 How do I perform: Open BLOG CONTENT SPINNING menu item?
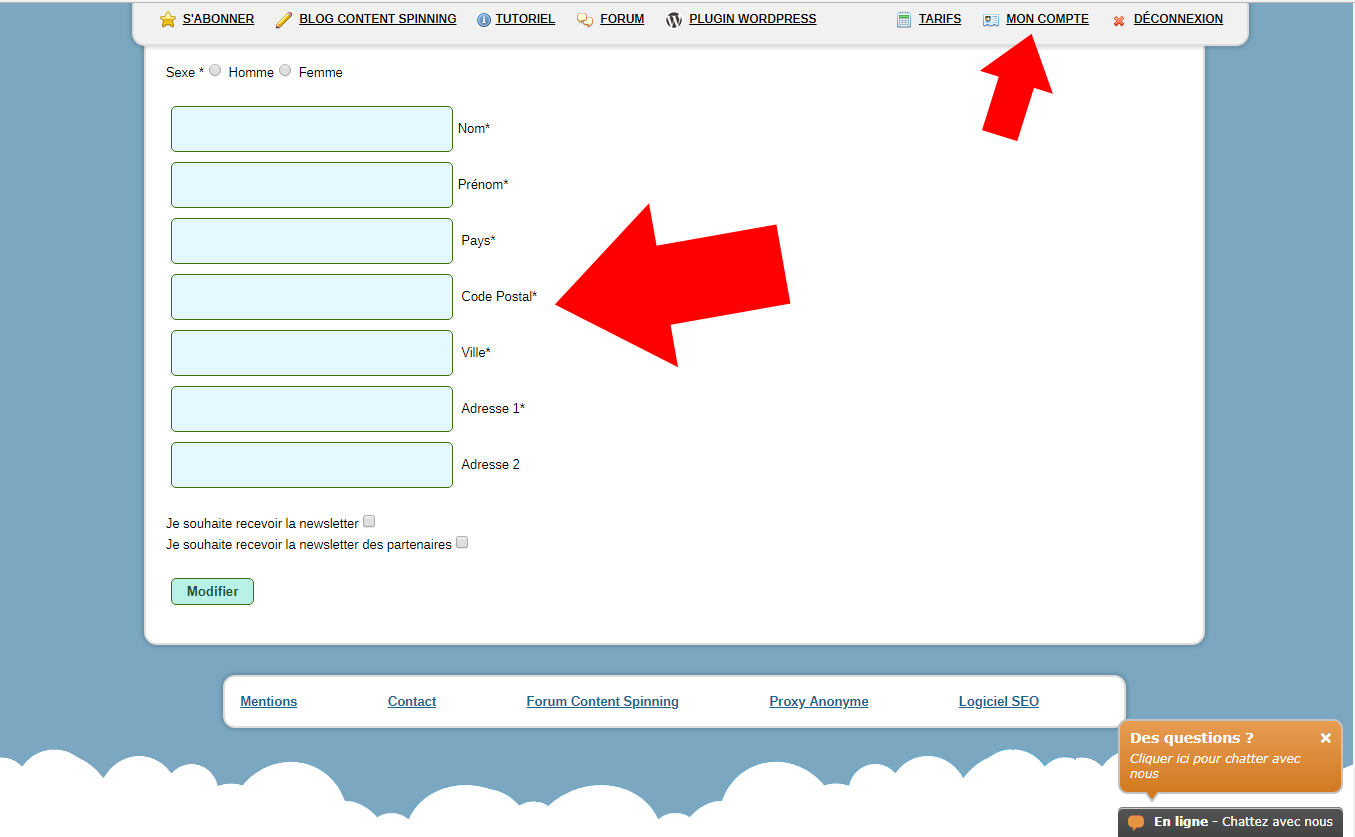(x=378, y=19)
